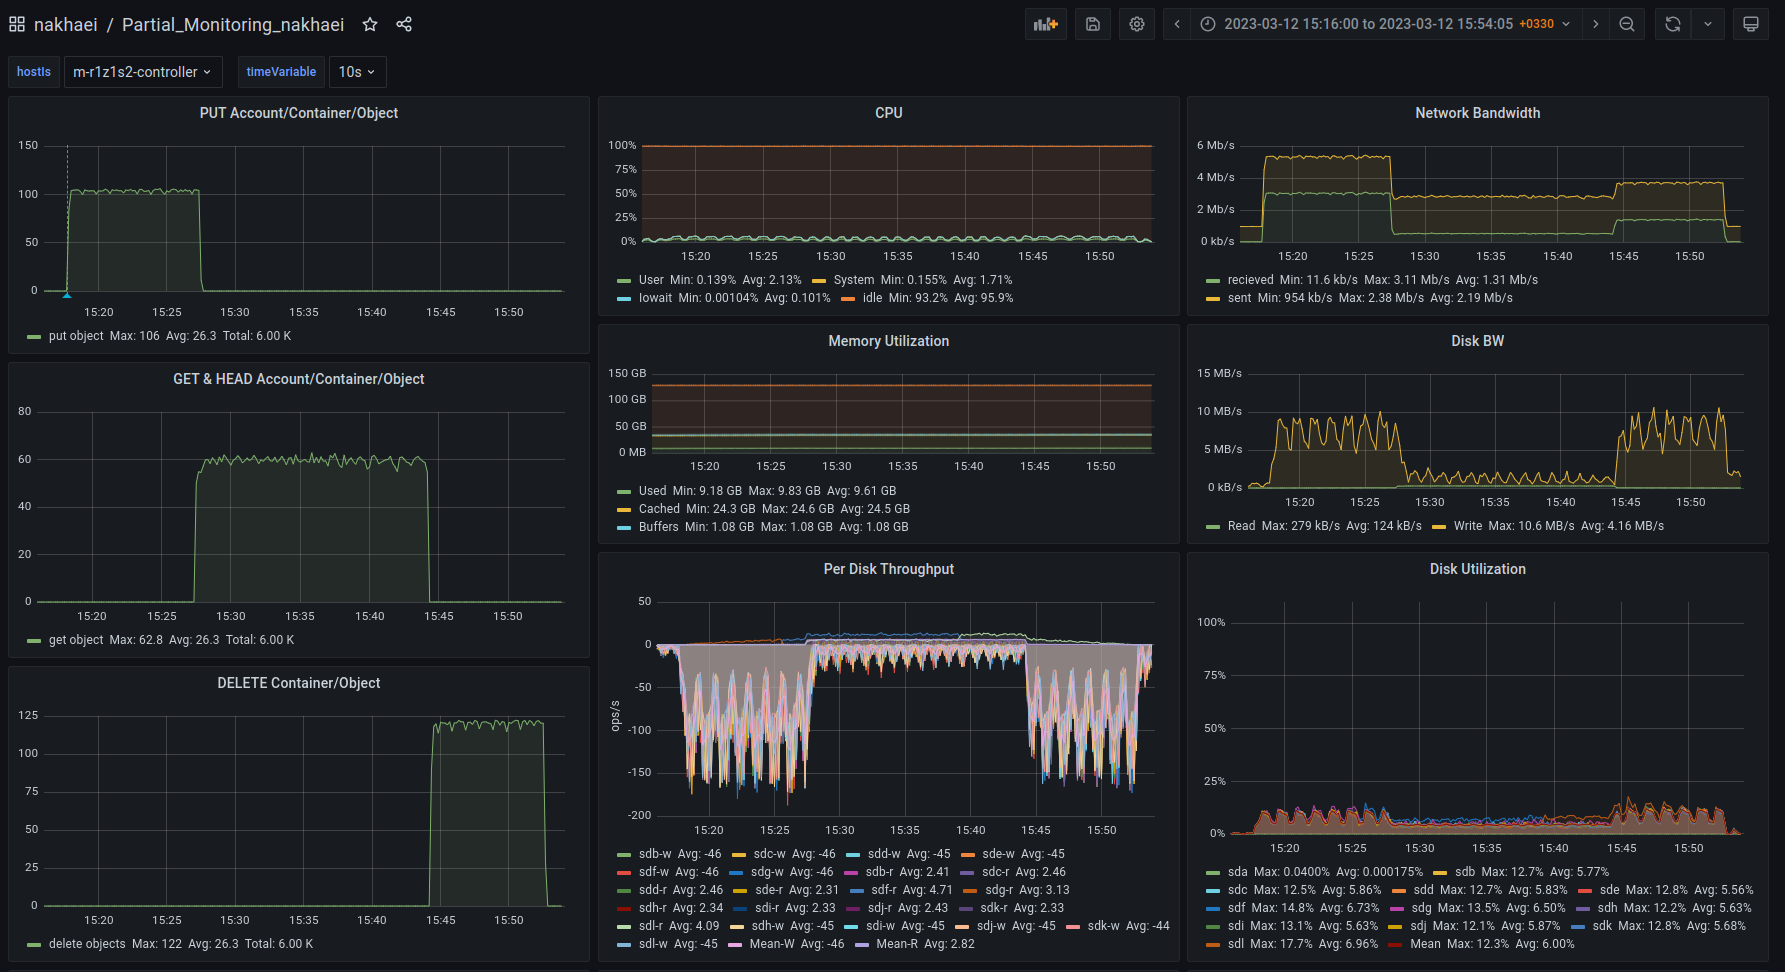The height and width of the screenshot is (972, 1785).
Task: Toggle 'Cached' series in Memory legend
Action: [659, 509]
